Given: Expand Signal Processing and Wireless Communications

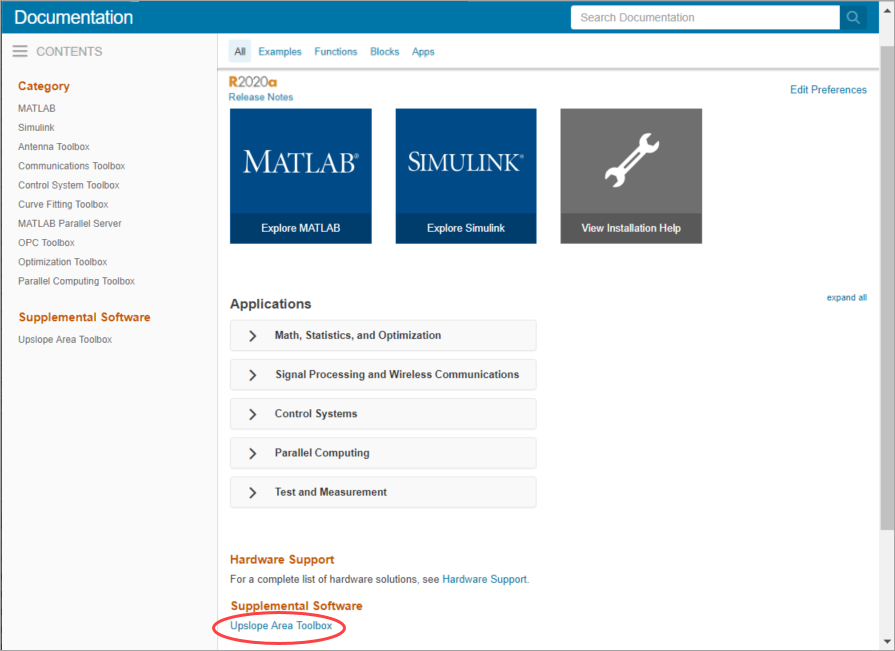Looking at the screenshot, I should click(383, 375).
